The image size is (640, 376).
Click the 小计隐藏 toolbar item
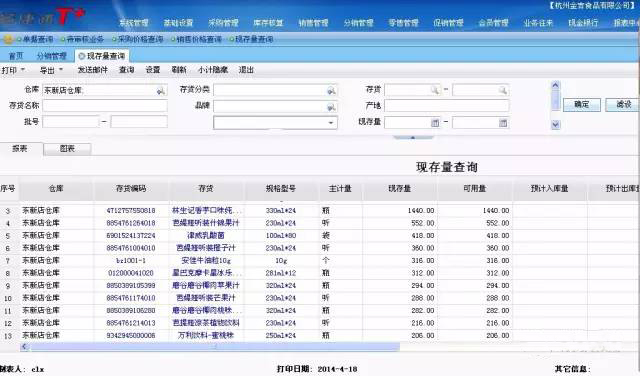click(x=213, y=70)
